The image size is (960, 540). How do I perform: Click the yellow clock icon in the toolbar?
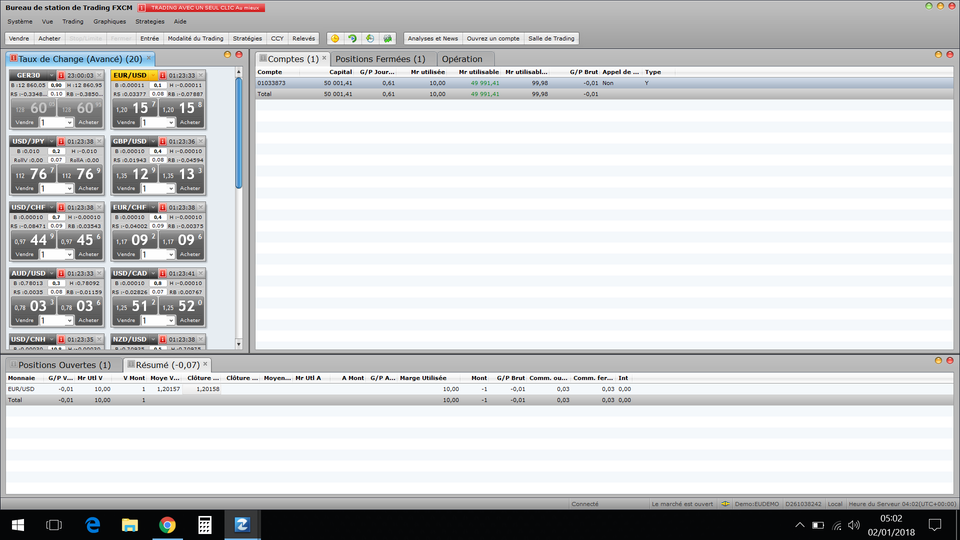[x=335, y=38]
